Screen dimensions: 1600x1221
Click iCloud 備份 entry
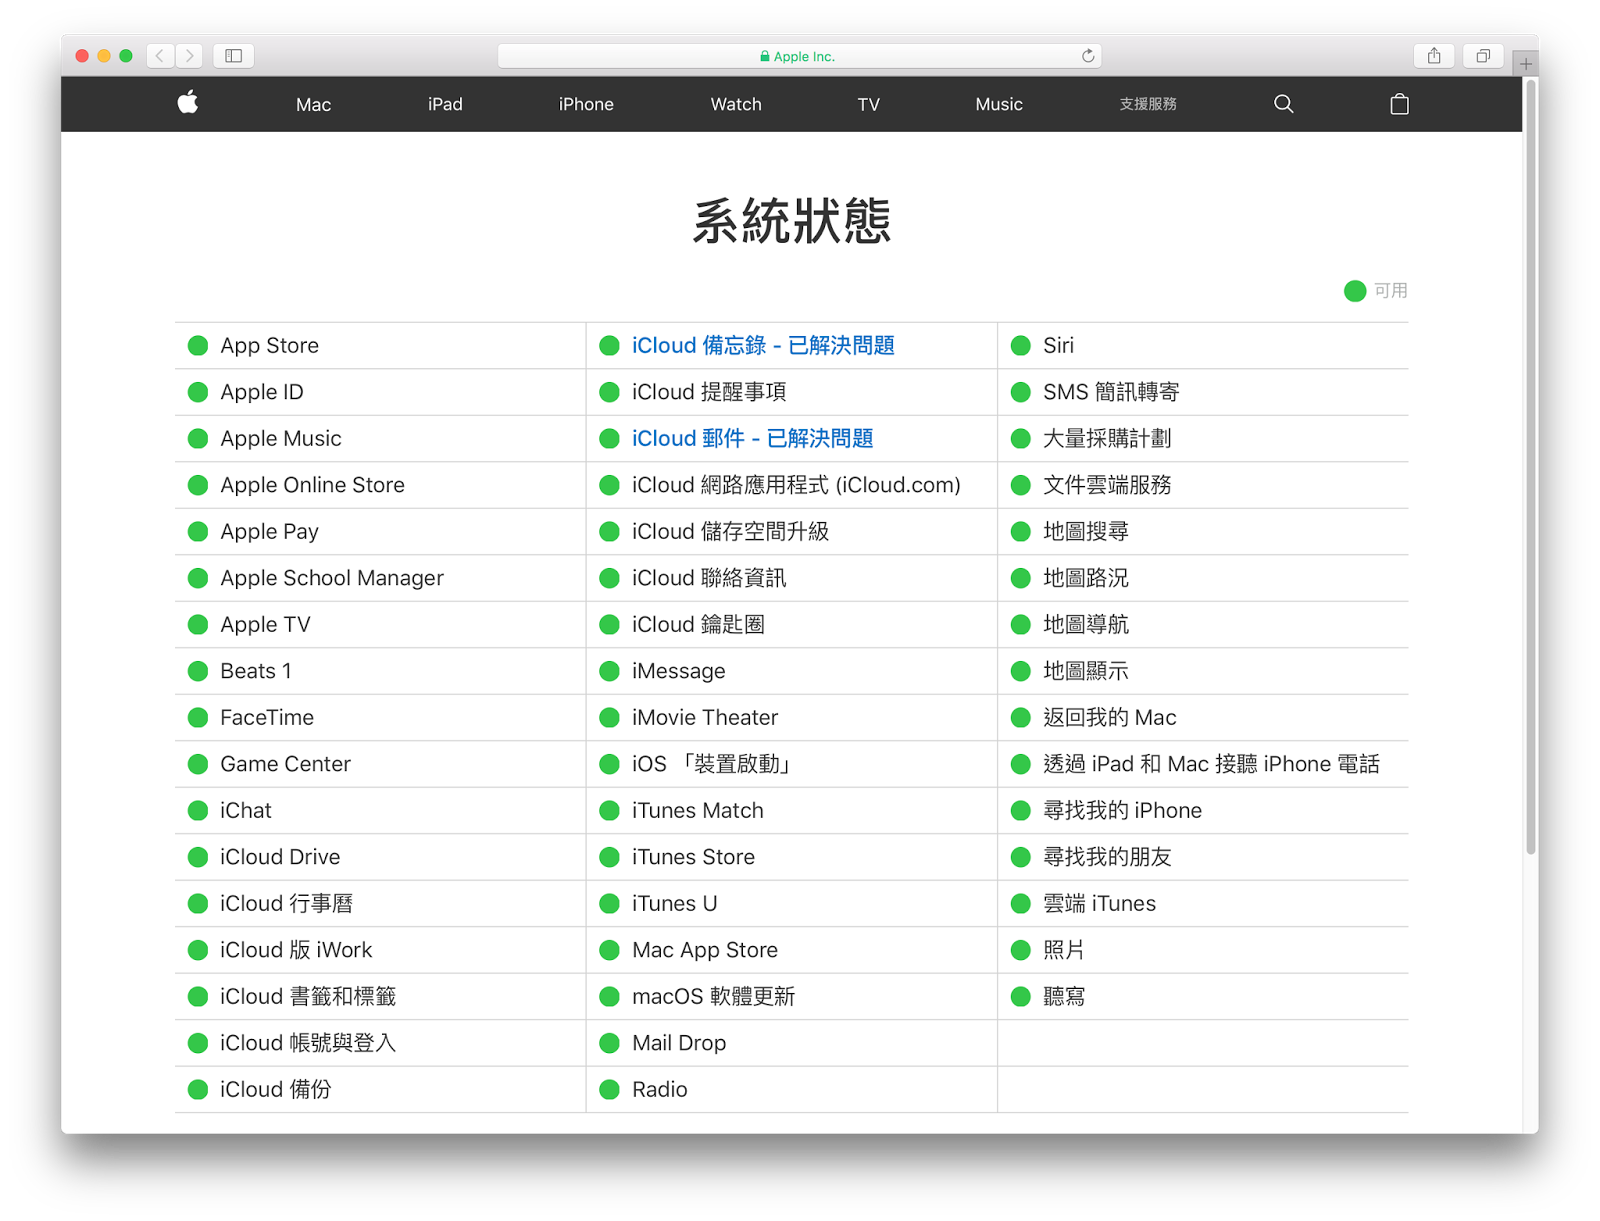(x=276, y=1090)
